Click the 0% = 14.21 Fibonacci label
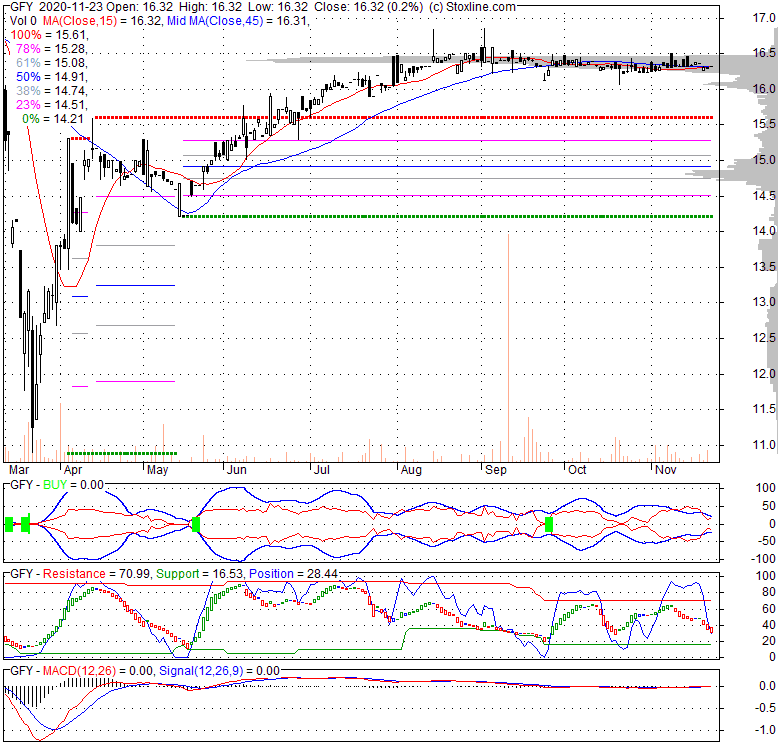The height and width of the screenshot is (745, 780). point(54,118)
